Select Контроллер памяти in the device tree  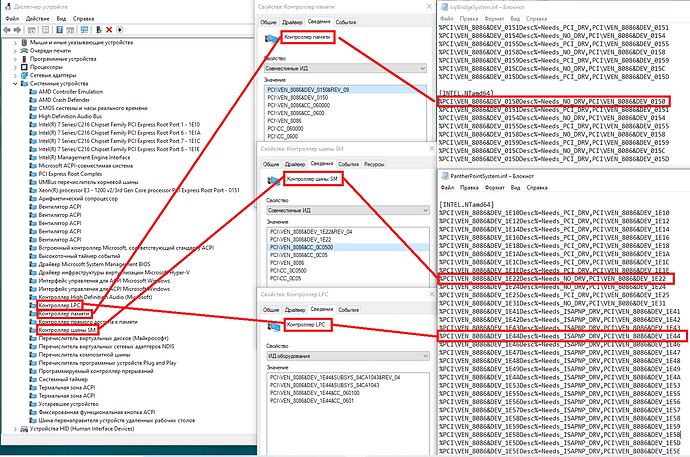pyautogui.click(x=64, y=314)
